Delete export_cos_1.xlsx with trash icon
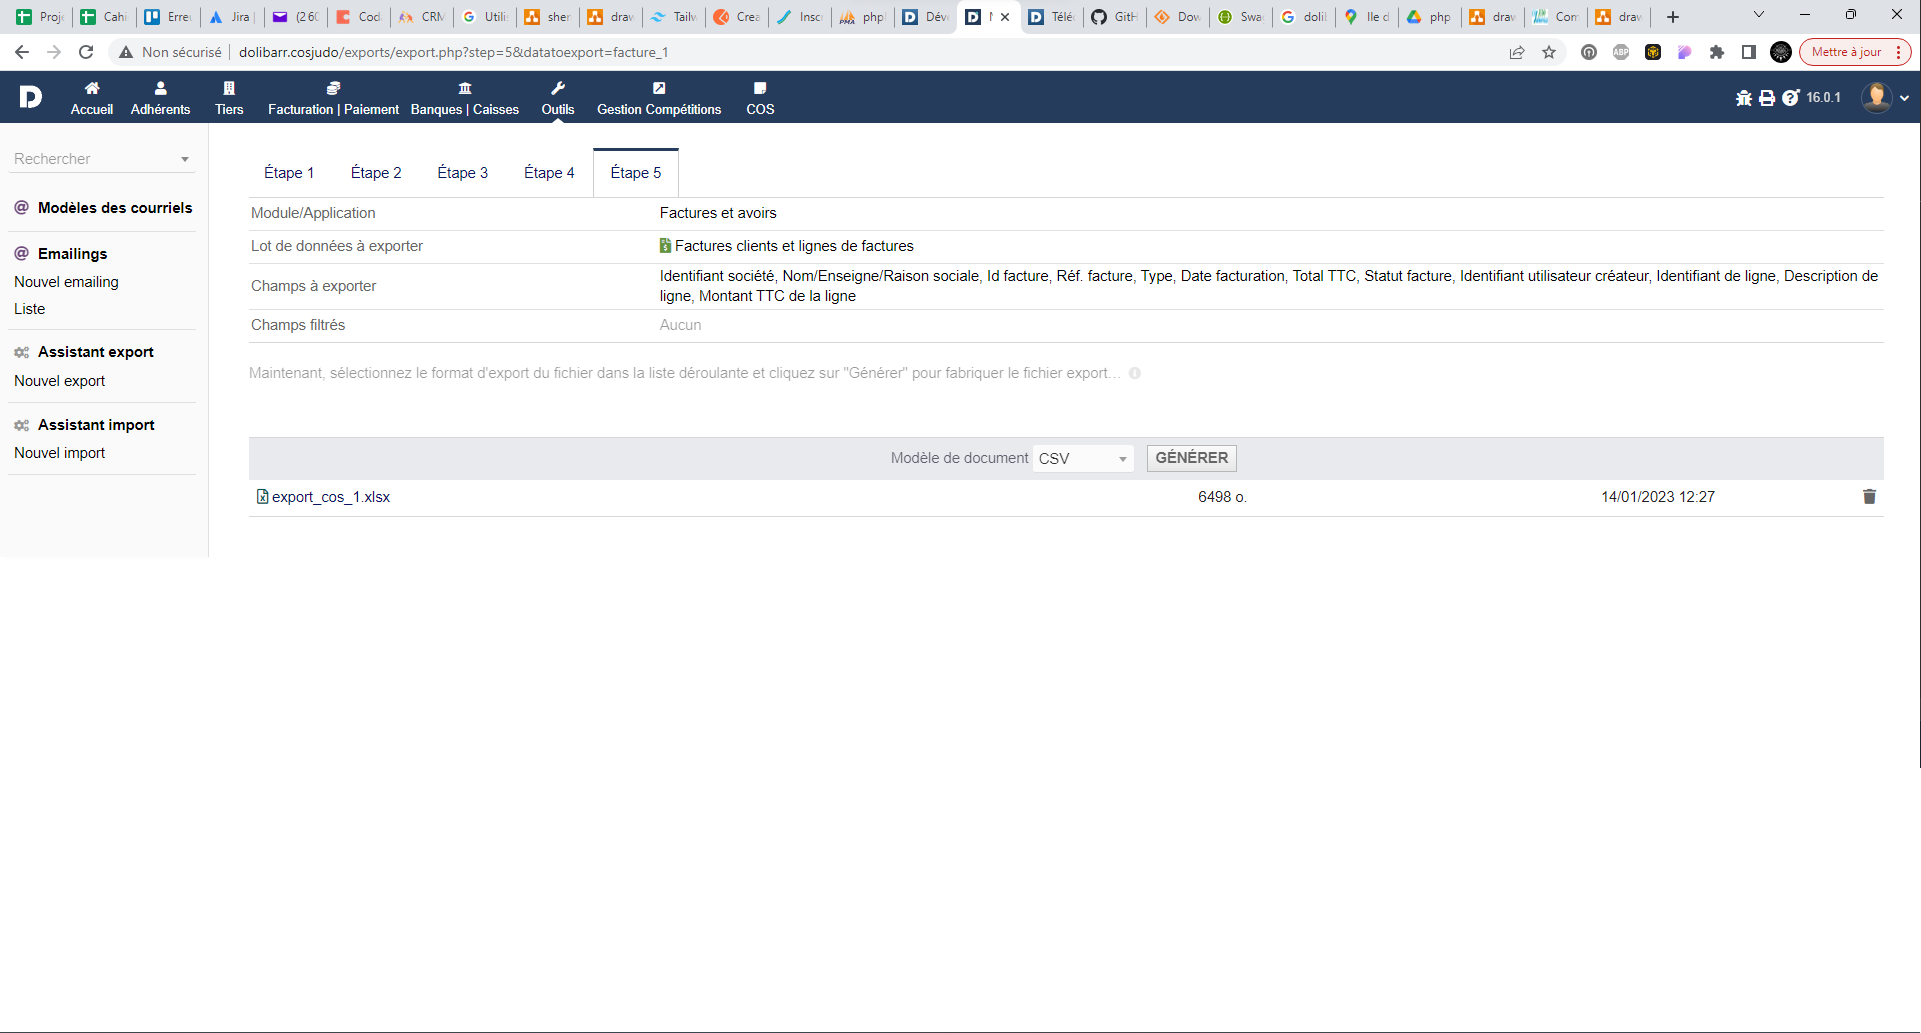The image size is (1921, 1033). click(x=1869, y=497)
